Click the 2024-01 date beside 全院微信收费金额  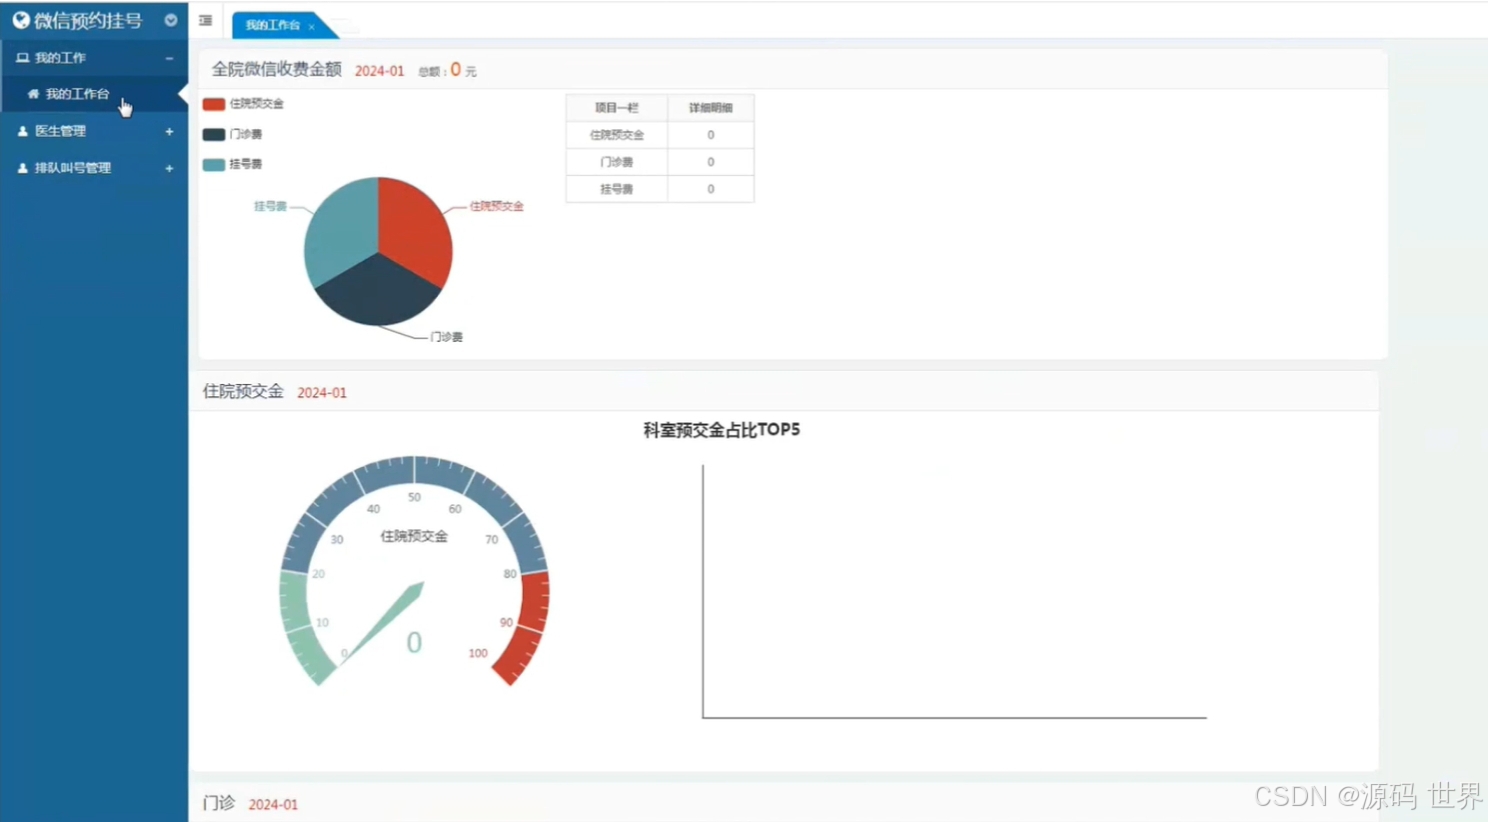[x=379, y=71]
